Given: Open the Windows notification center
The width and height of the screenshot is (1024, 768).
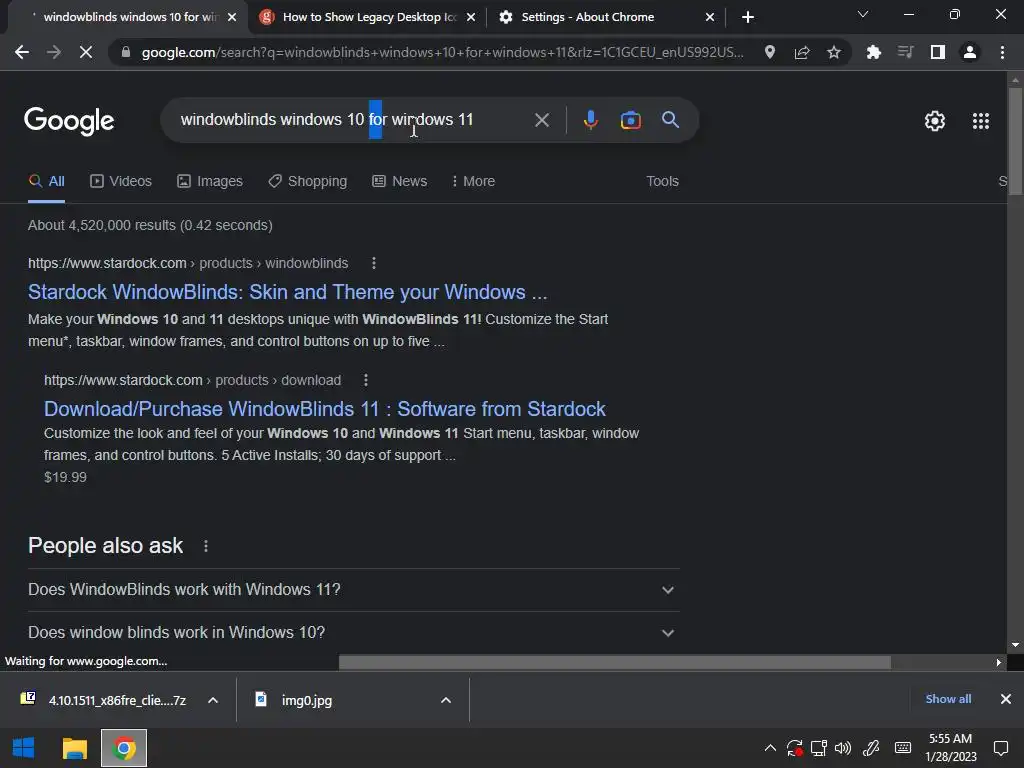Looking at the screenshot, I should click(1000, 748).
